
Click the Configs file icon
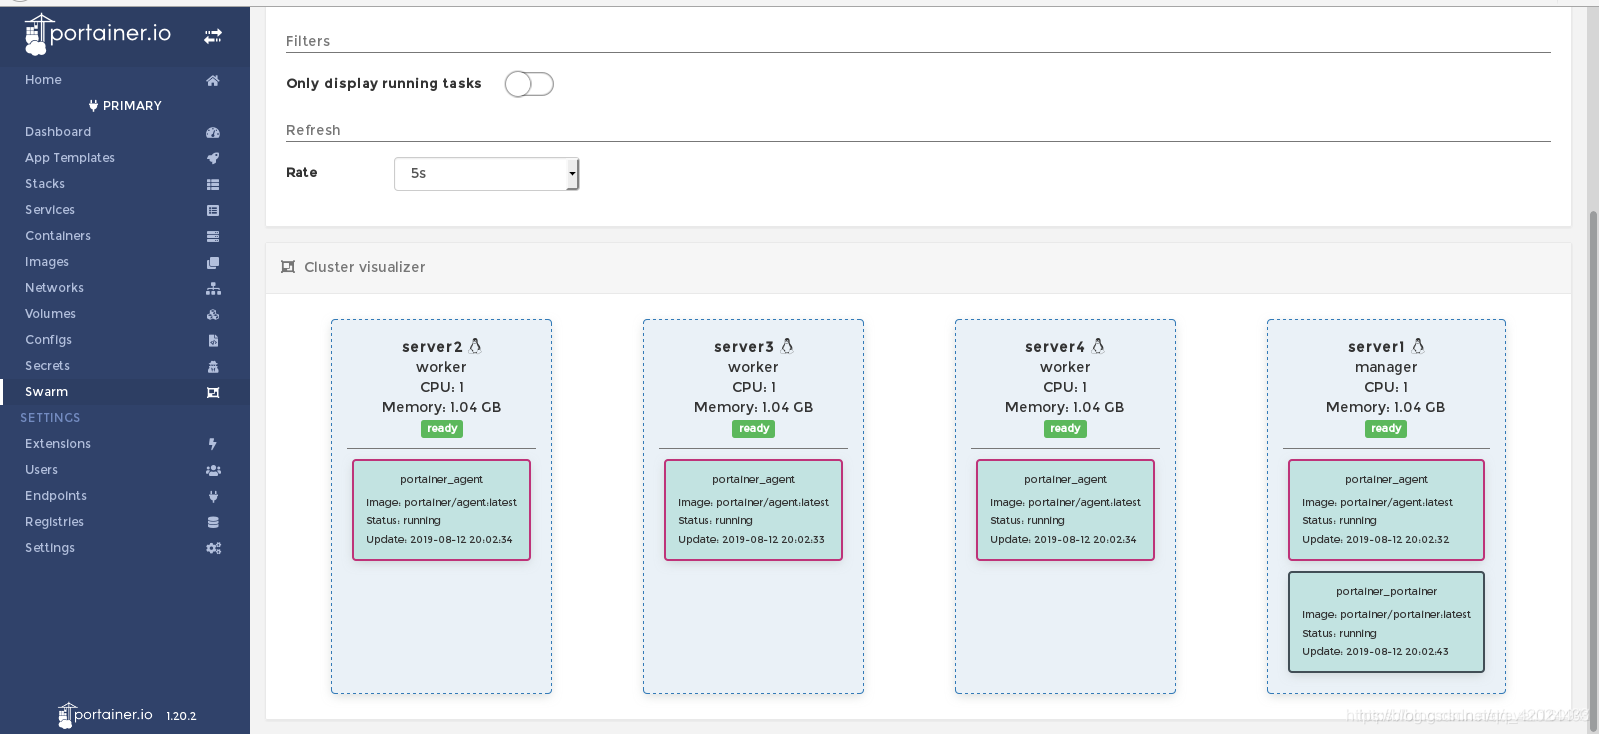213,340
